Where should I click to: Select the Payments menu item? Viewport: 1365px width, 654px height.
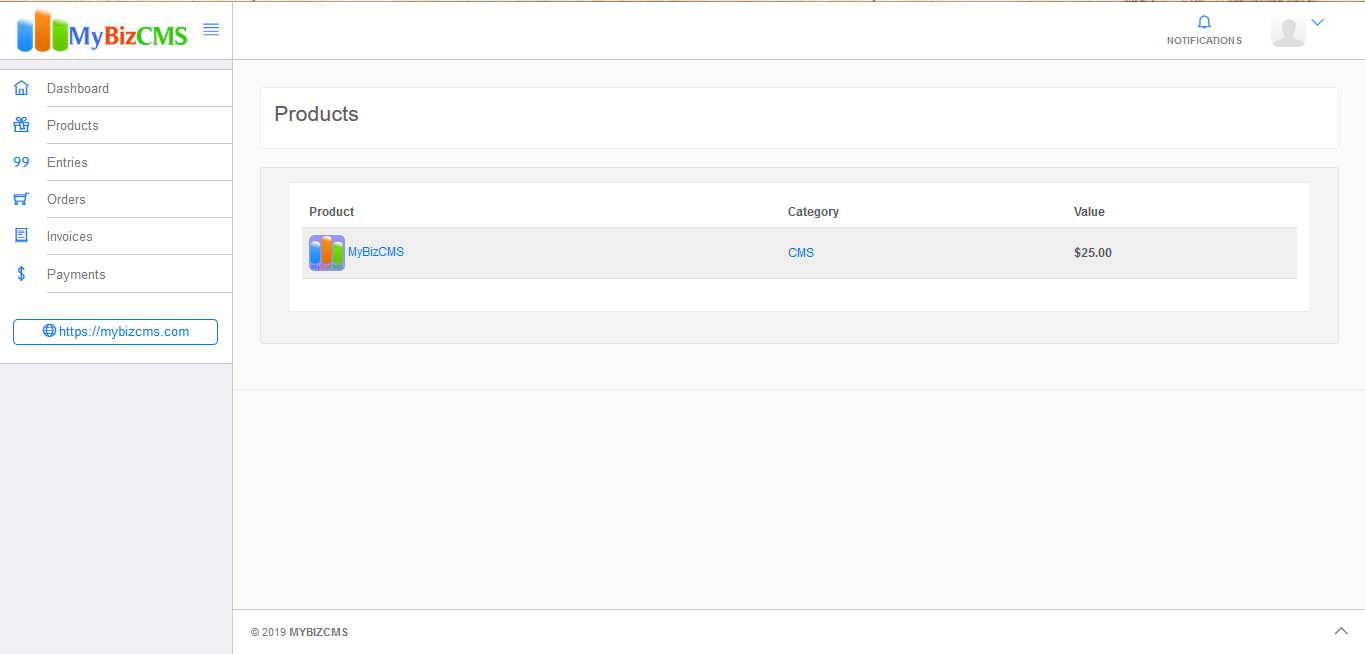(x=76, y=274)
